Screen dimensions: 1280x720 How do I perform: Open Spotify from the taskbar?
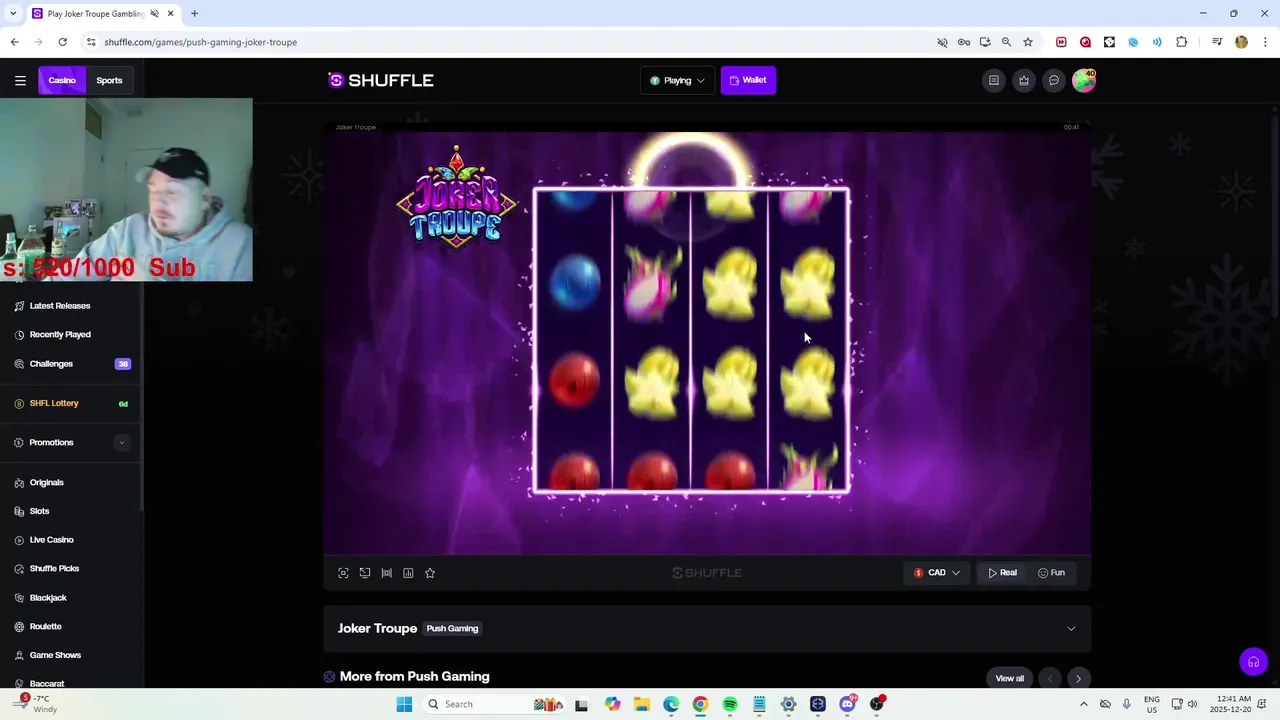(x=730, y=704)
